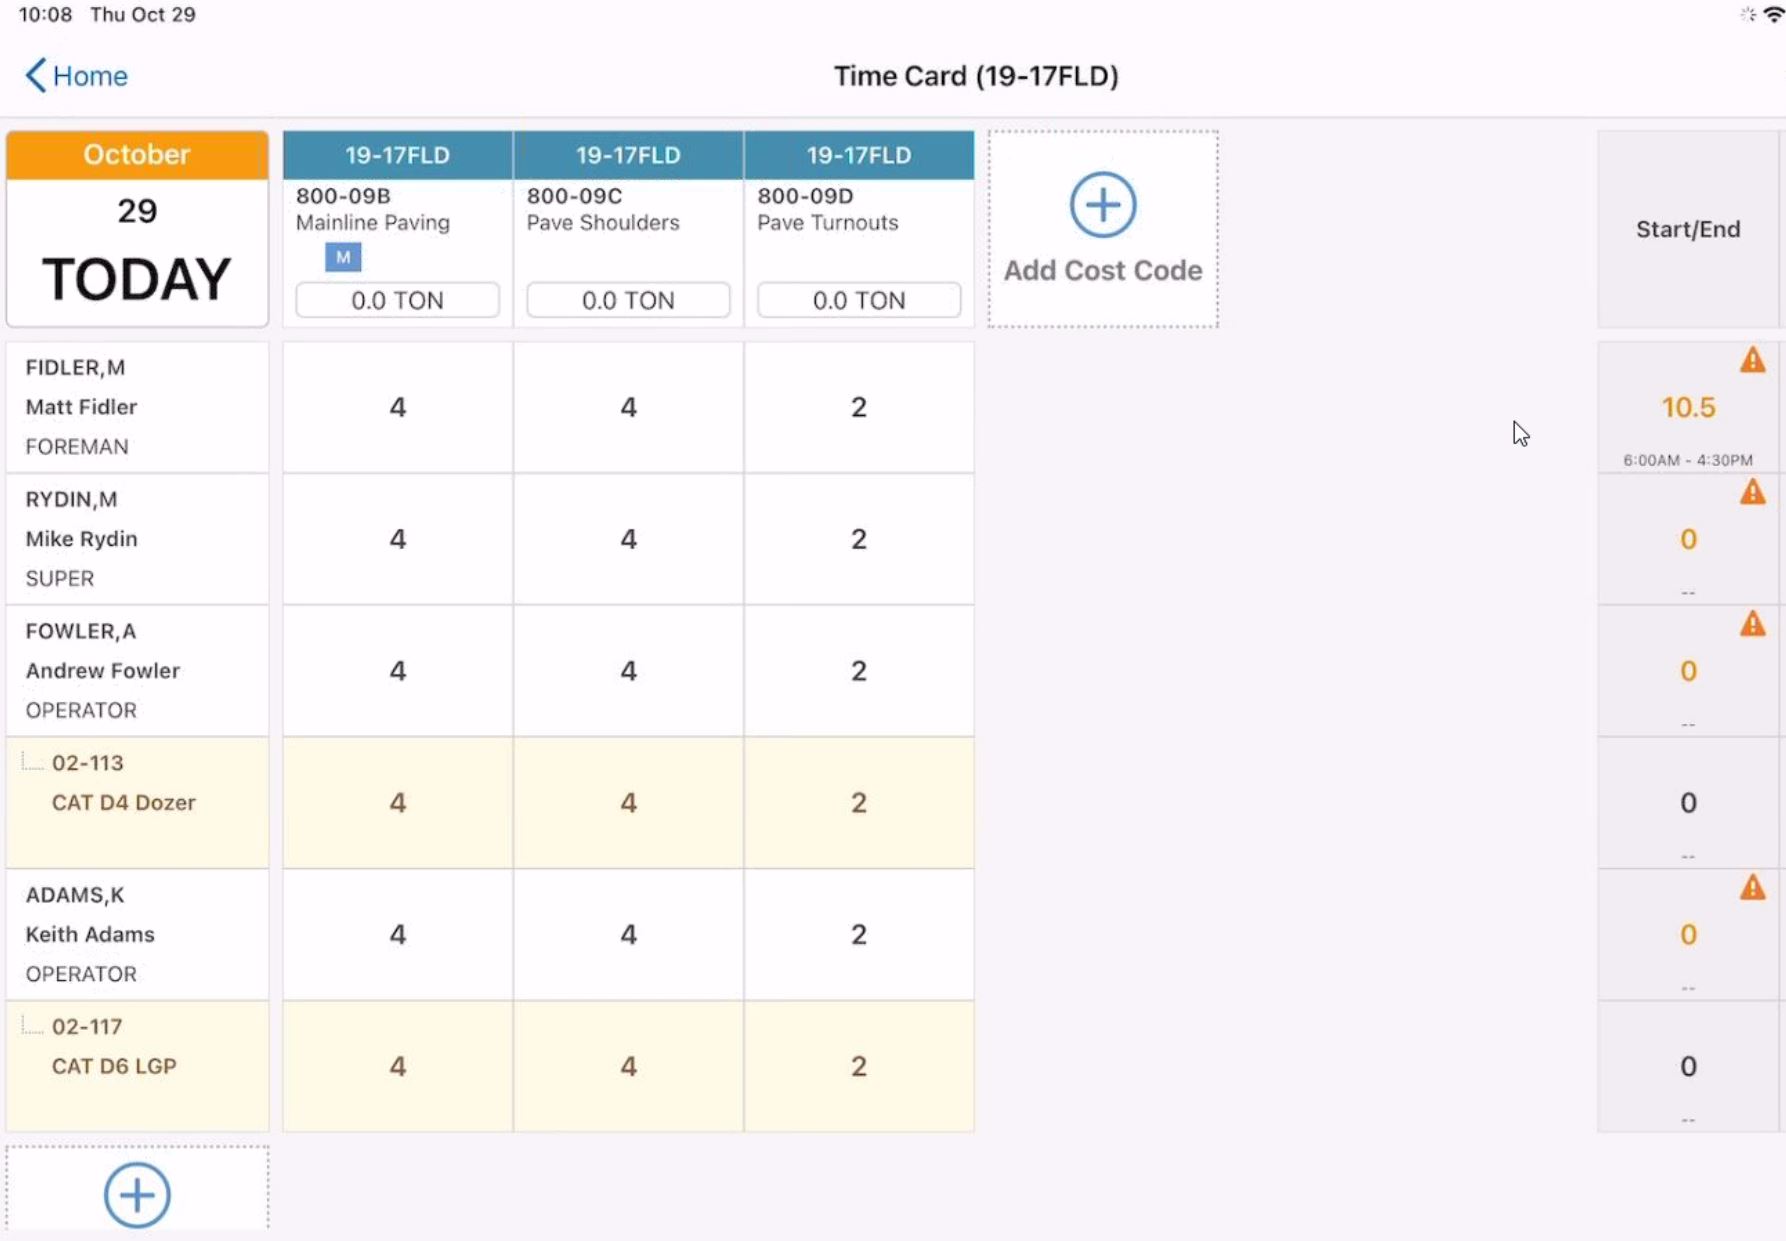This screenshot has width=1786, height=1241.
Task: Click the October 29 TODAY date header
Action: pyautogui.click(x=137, y=229)
